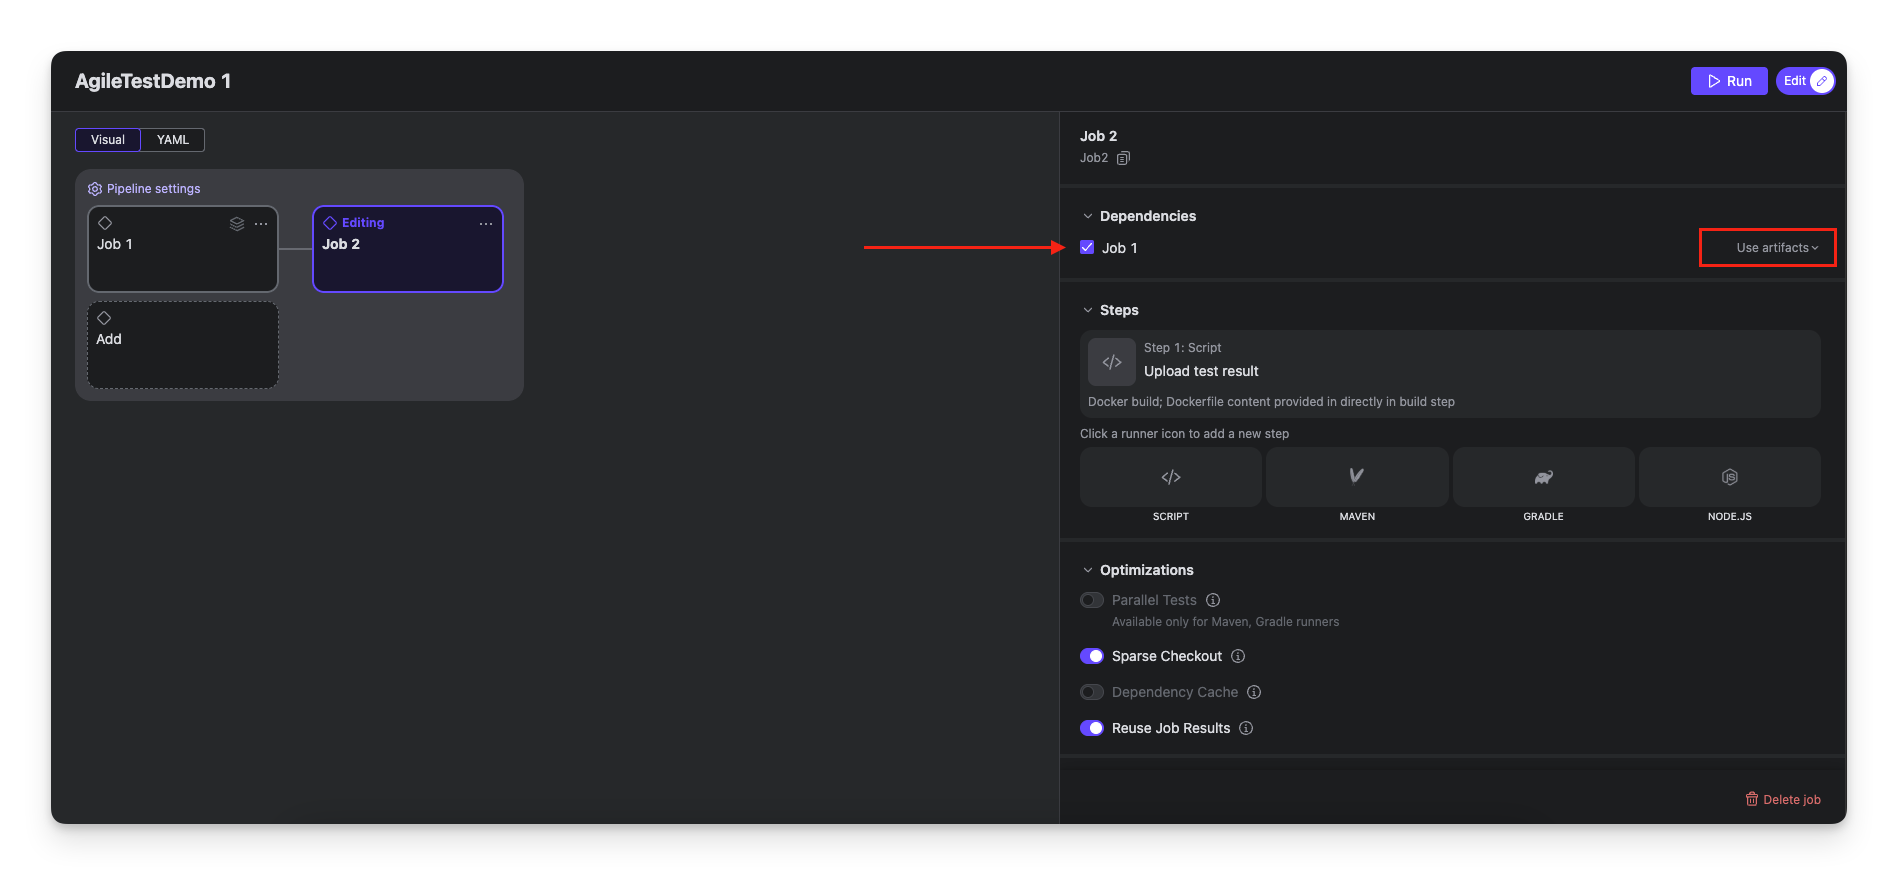Screen dimensions: 1898x875
Task: Collapse the Dependencies section
Action: tap(1088, 216)
